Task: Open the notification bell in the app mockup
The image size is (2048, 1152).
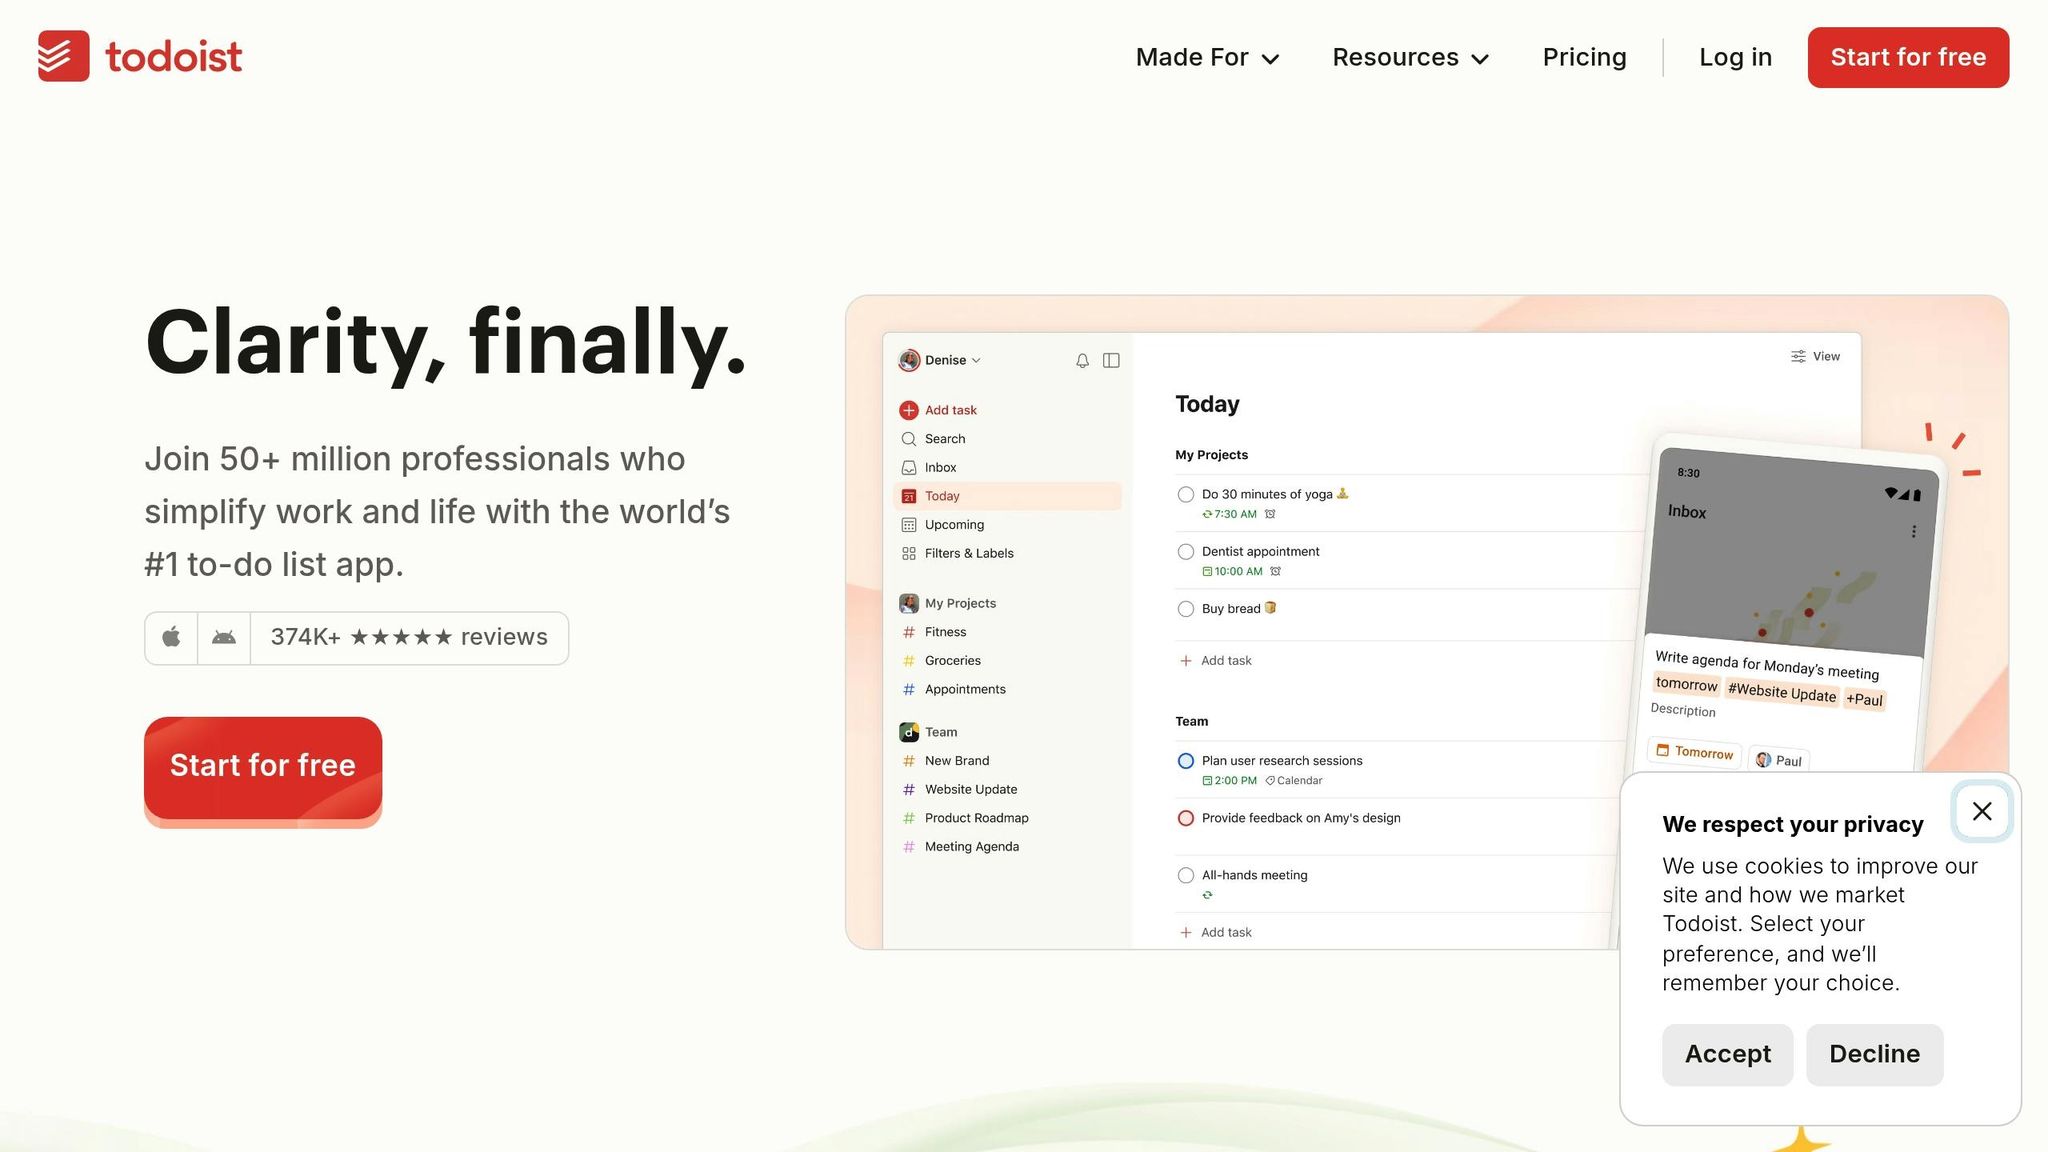Action: pyautogui.click(x=1082, y=360)
